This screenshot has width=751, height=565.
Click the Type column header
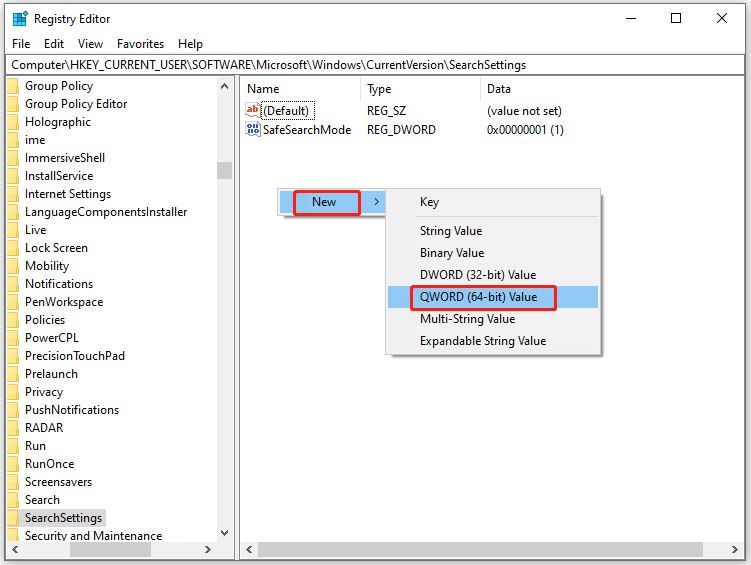click(420, 89)
